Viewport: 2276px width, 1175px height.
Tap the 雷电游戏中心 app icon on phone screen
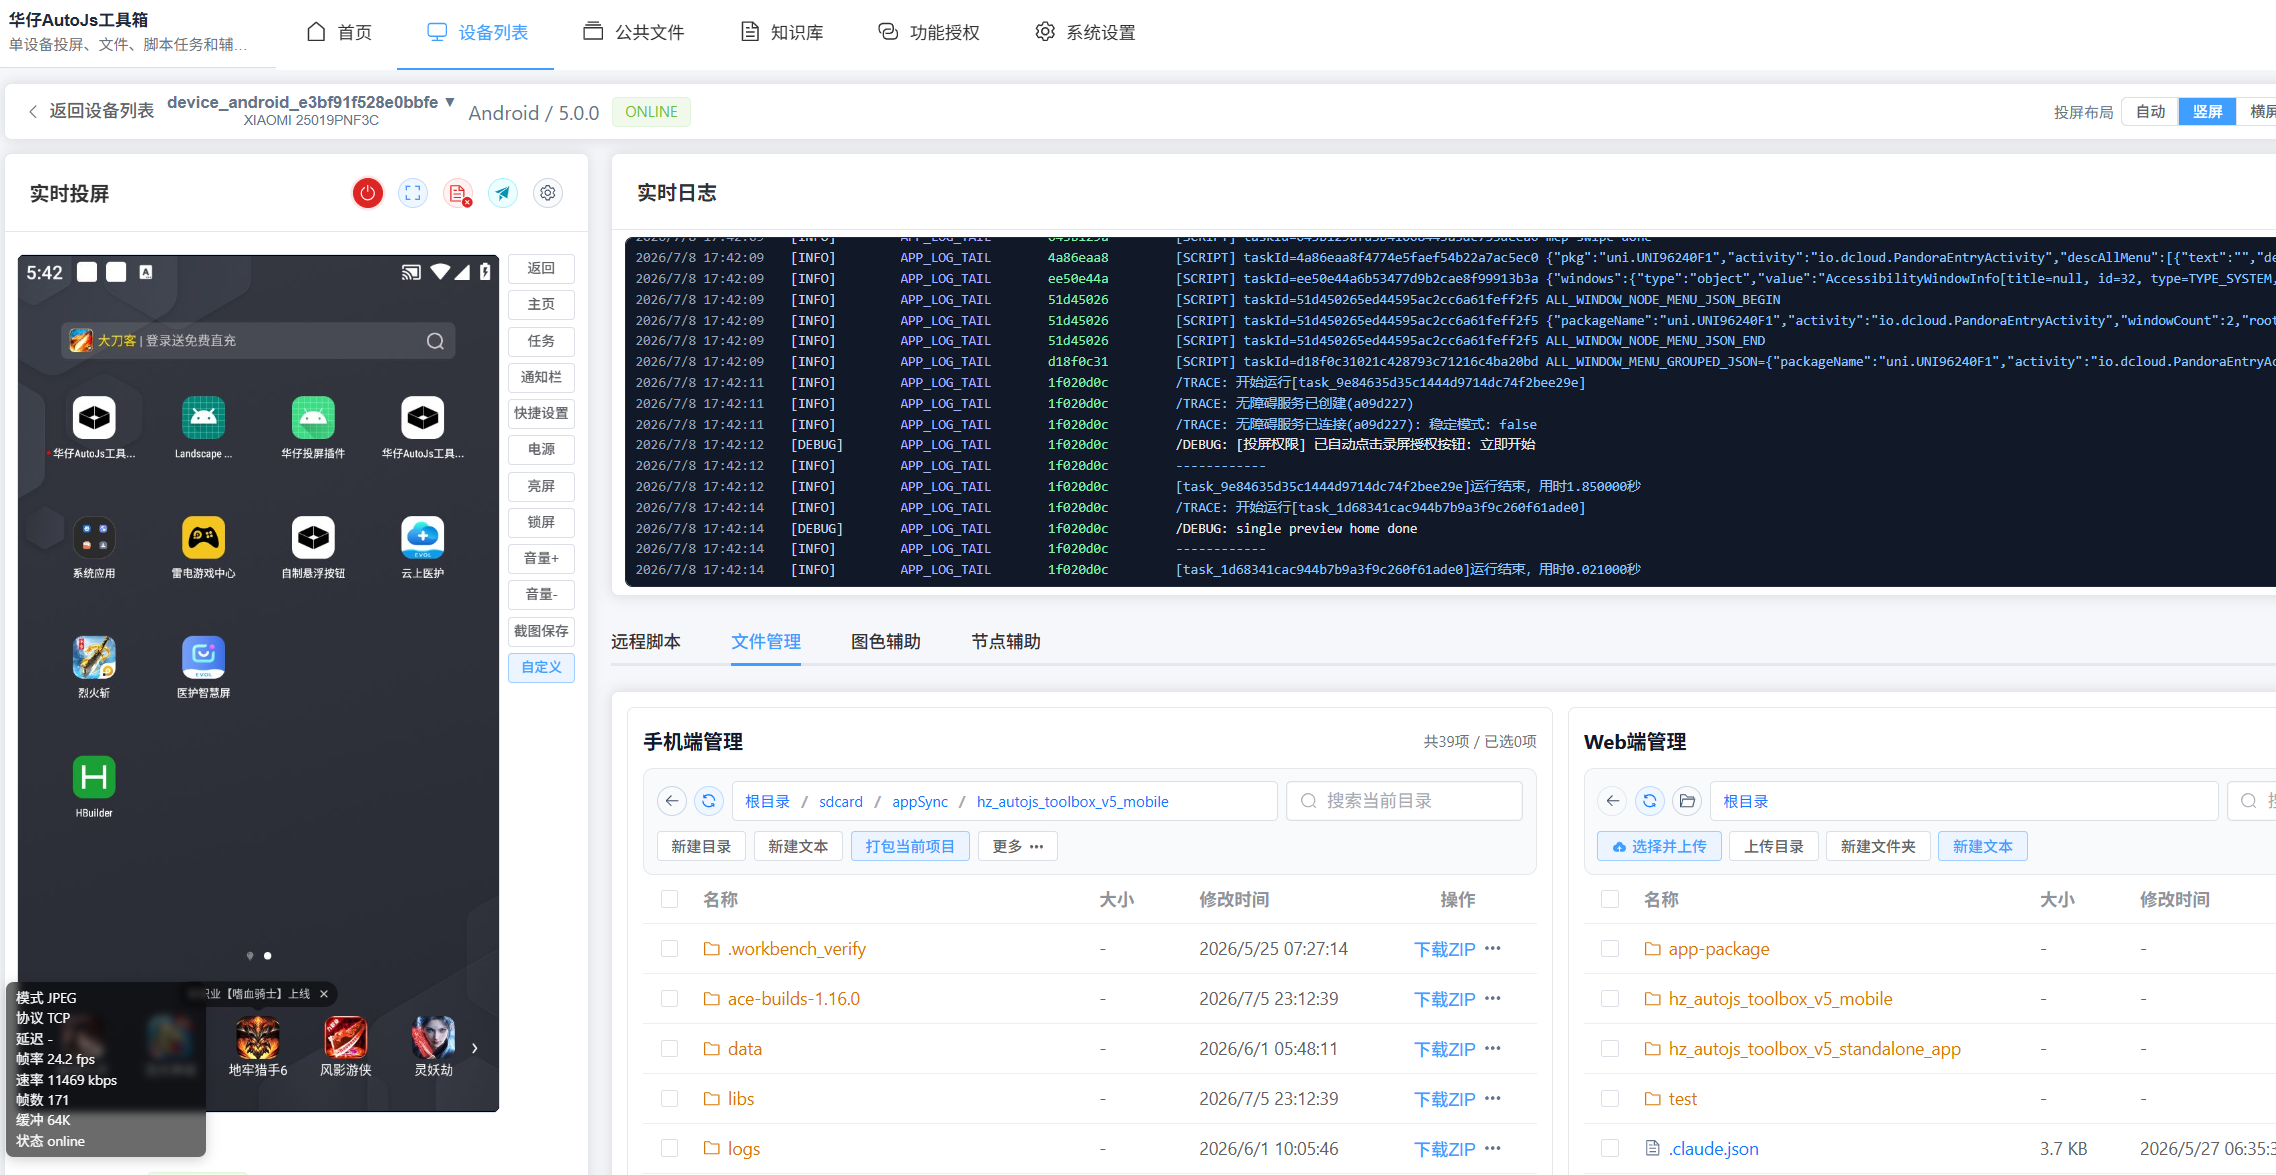point(204,538)
